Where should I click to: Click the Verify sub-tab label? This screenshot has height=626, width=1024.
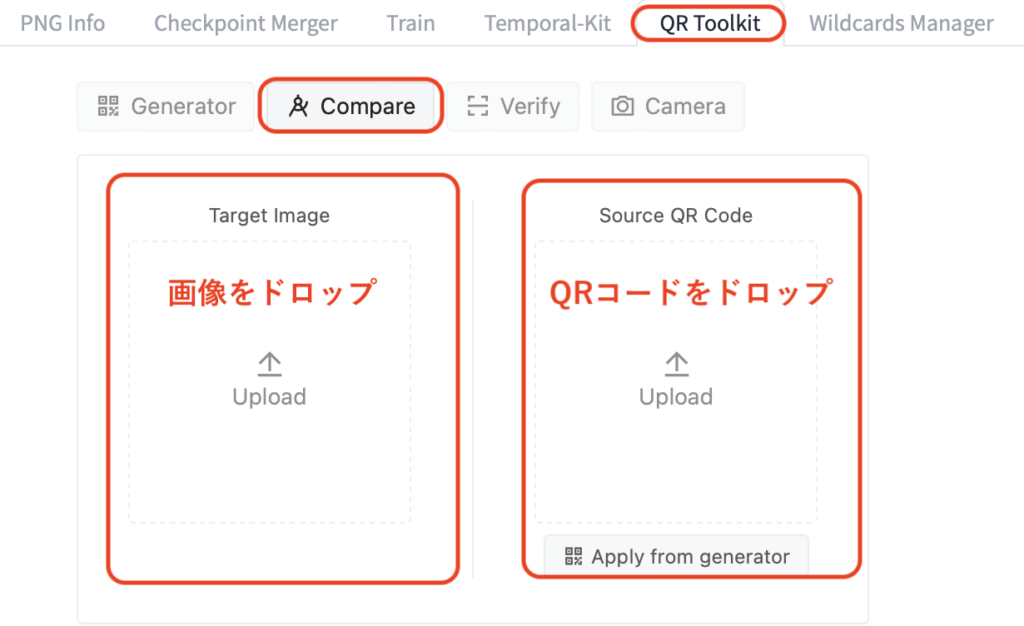tap(530, 106)
